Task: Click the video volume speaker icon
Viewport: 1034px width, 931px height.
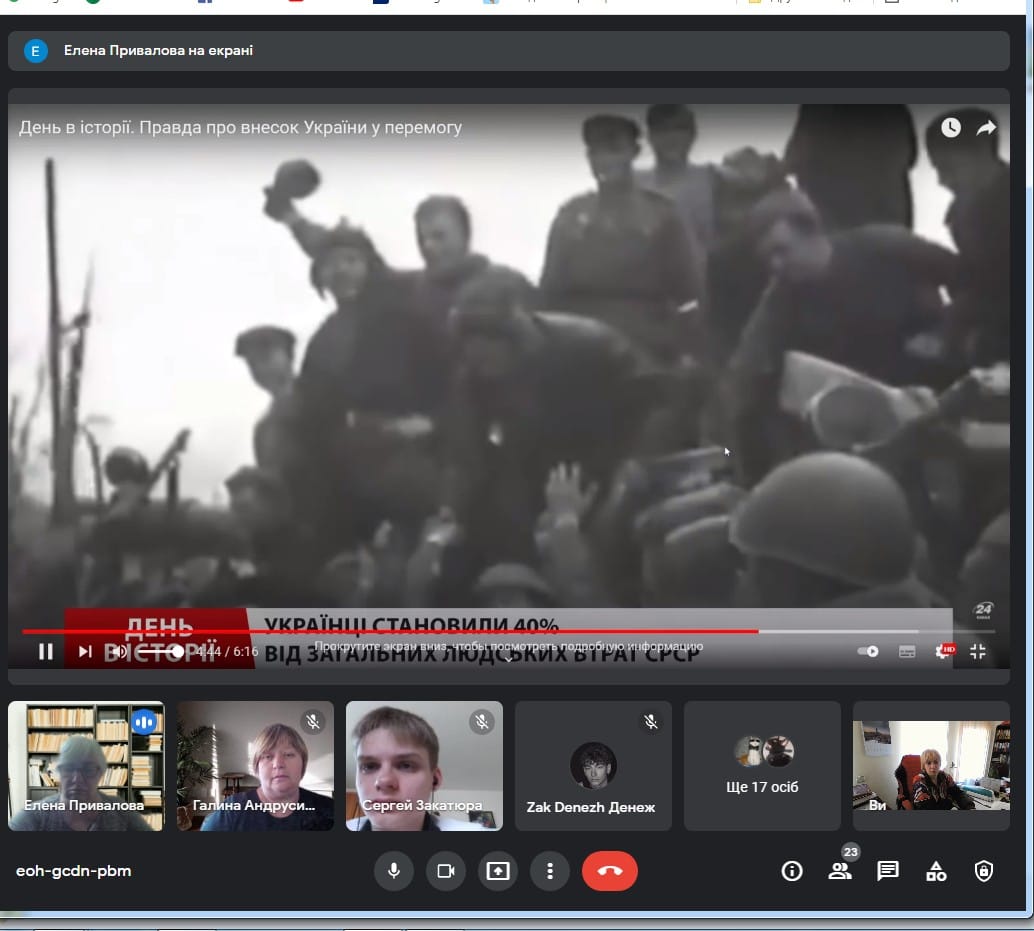Action: click(x=118, y=652)
